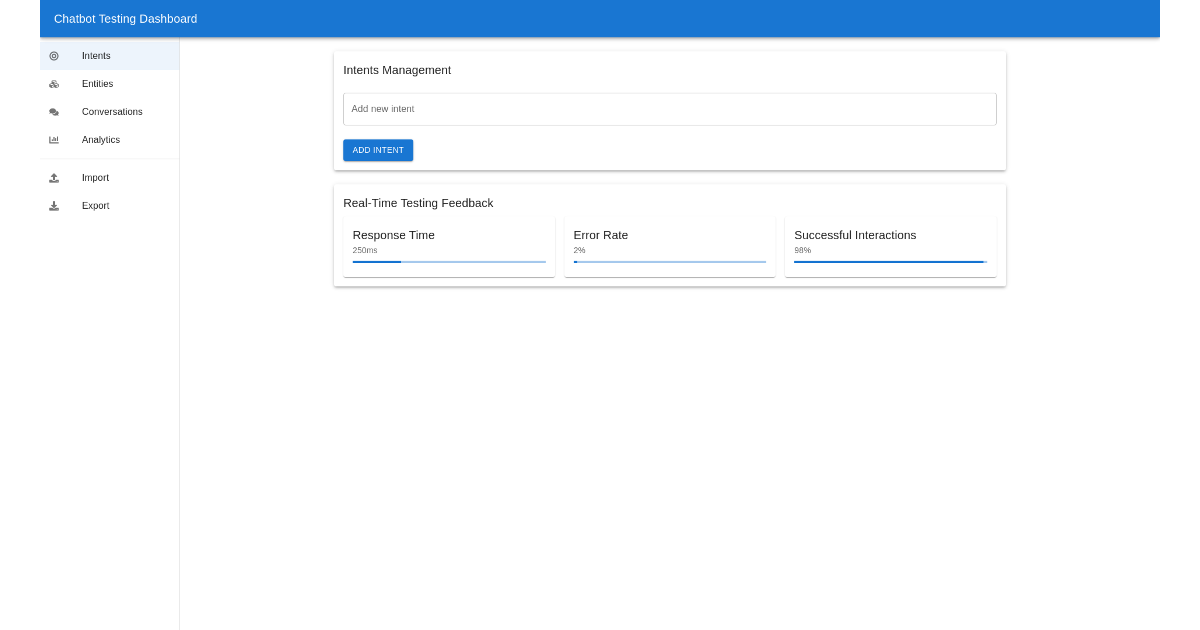This screenshot has width=1200, height=630.
Task: Click the Entities cubes icon
Action: point(54,84)
